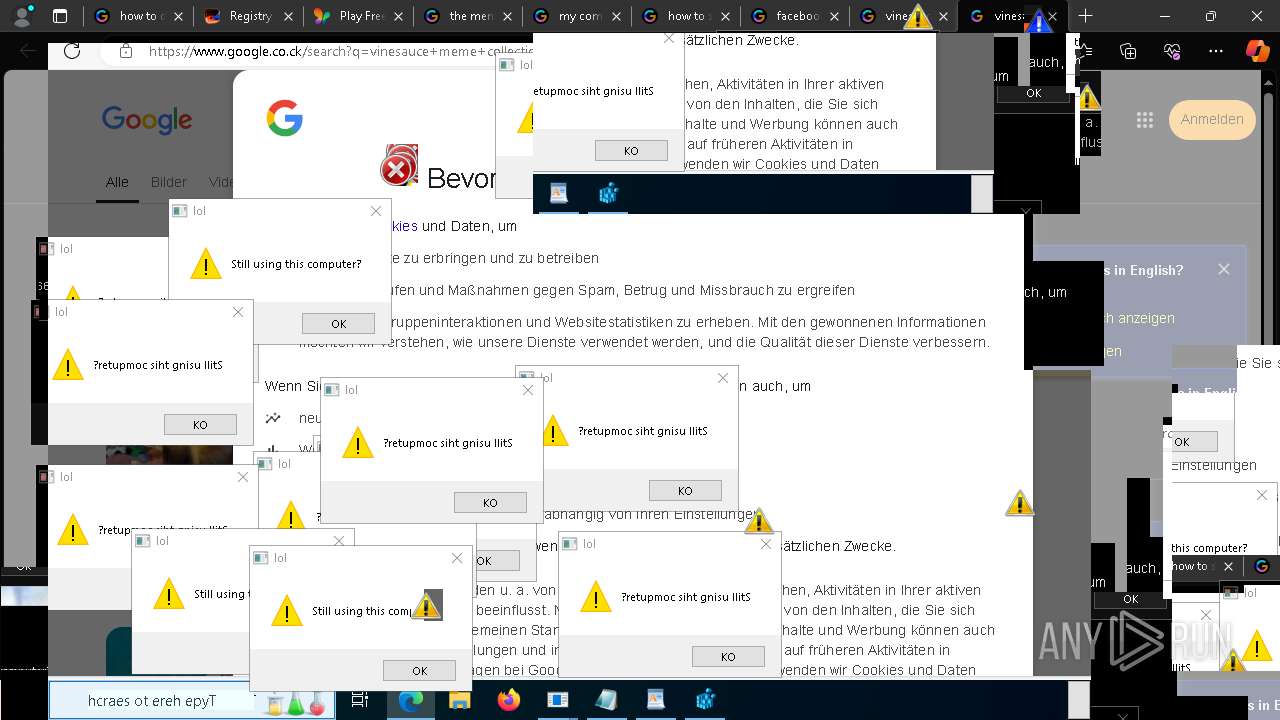Open the Google apps grid

point(1145,120)
